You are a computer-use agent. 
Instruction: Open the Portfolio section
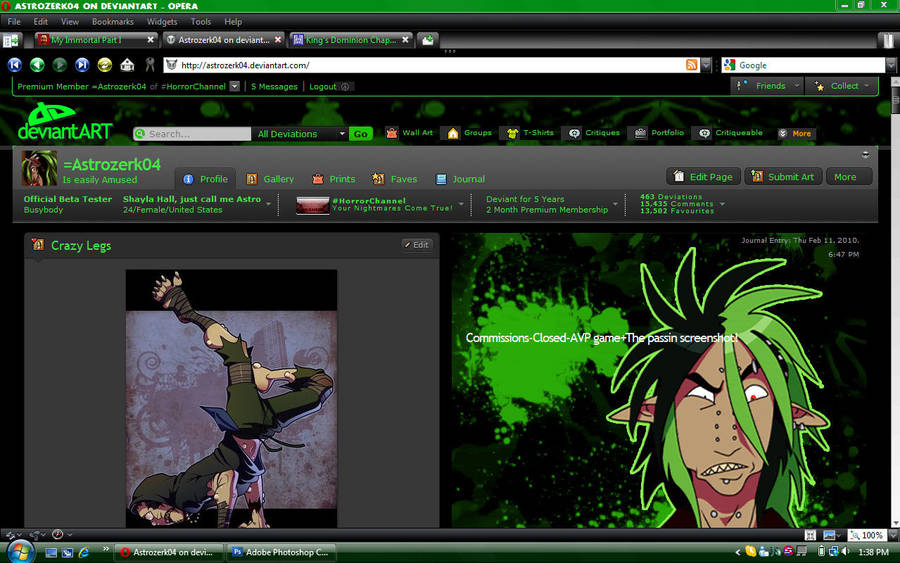pos(659,133)
